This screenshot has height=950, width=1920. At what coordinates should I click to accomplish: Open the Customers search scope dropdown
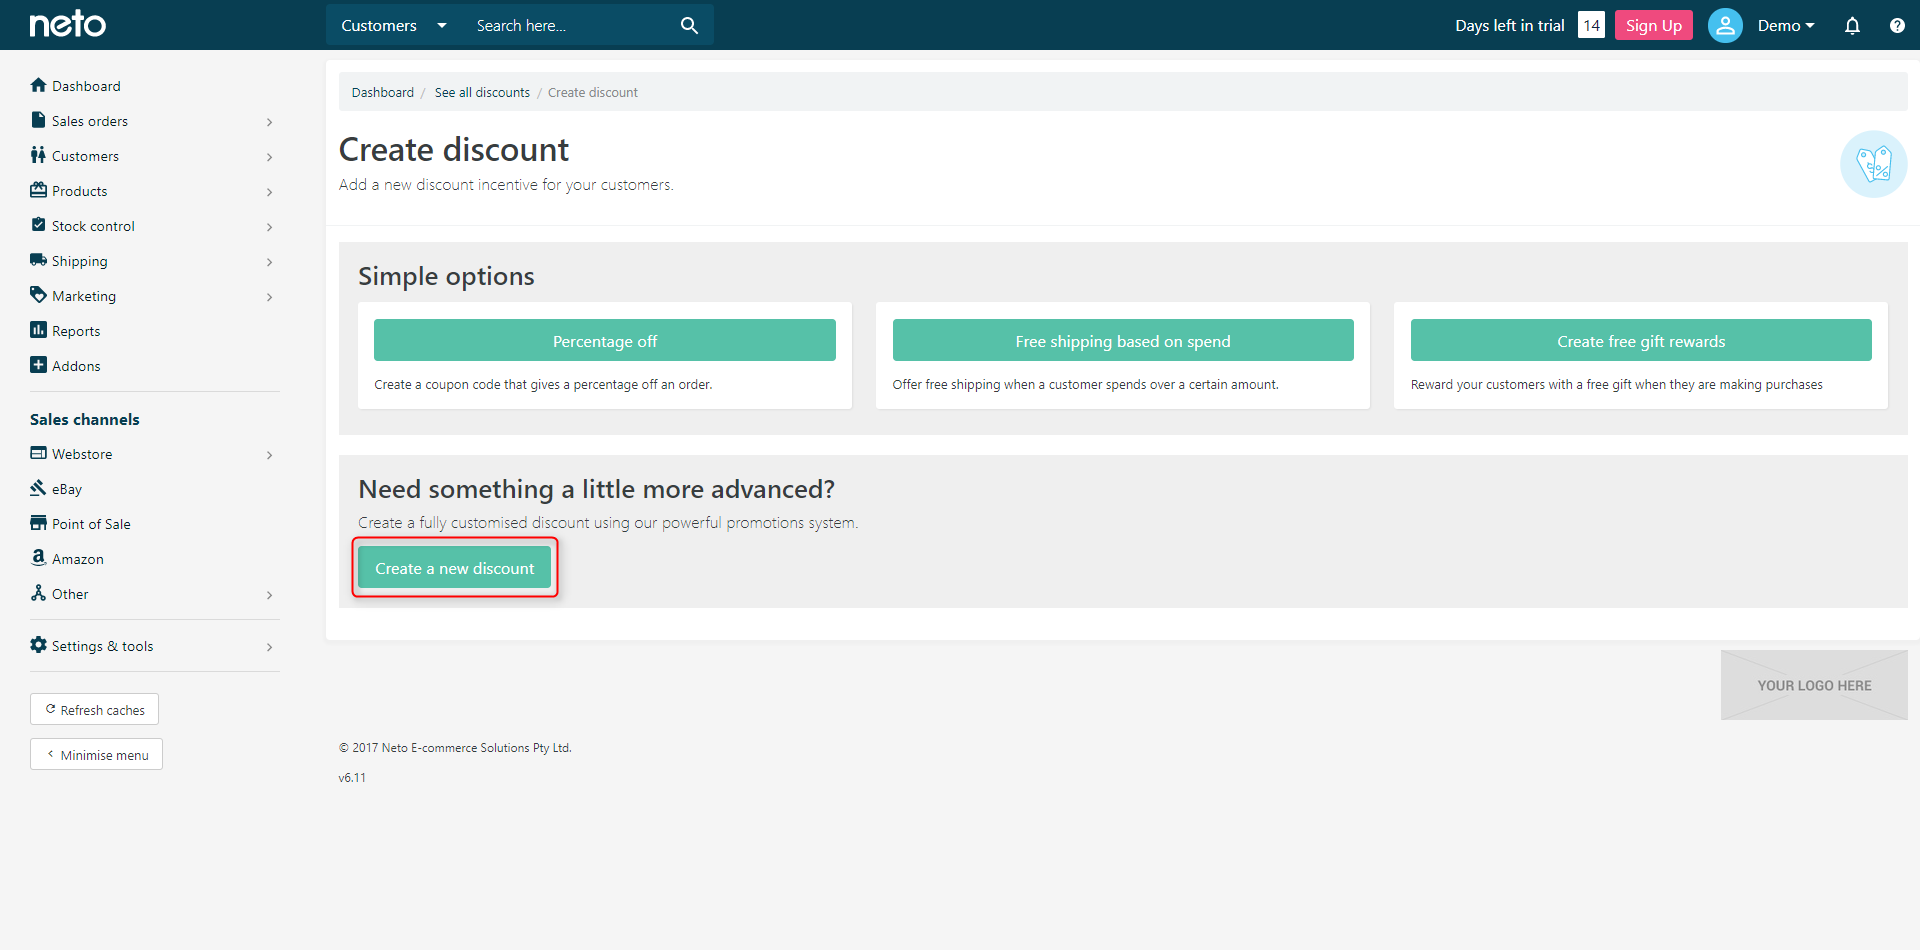coord(393,25)
